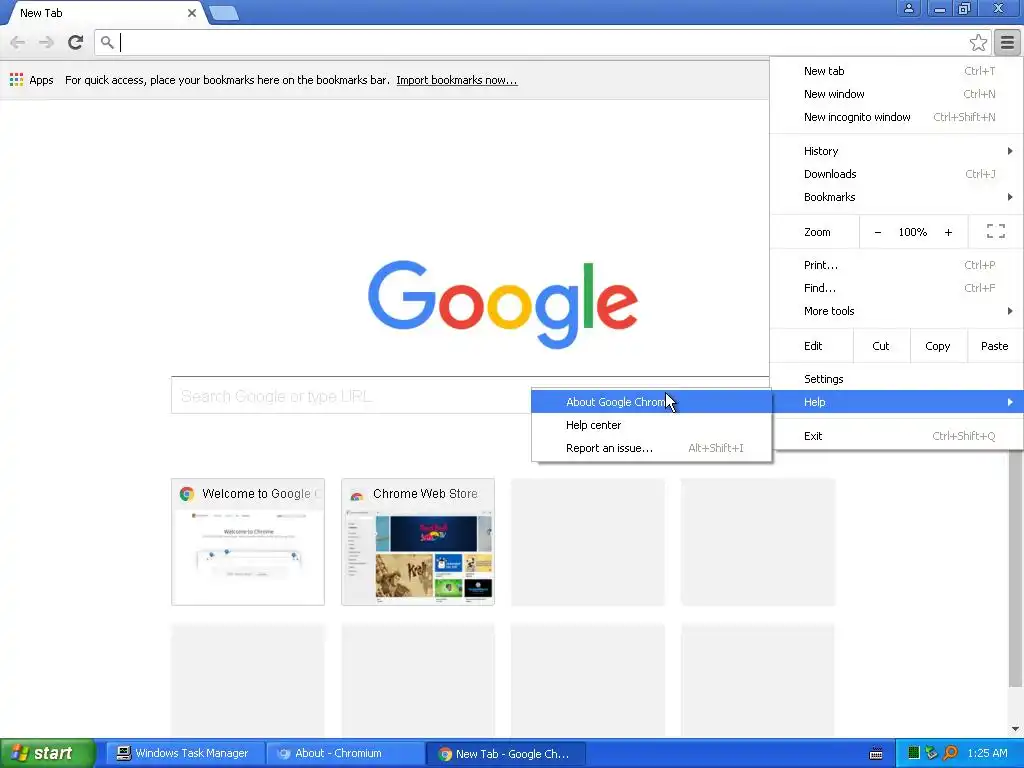Open Settings from the Chrome menu
1024x768 pixels.
pyautogui.click(x=897, y=379)
